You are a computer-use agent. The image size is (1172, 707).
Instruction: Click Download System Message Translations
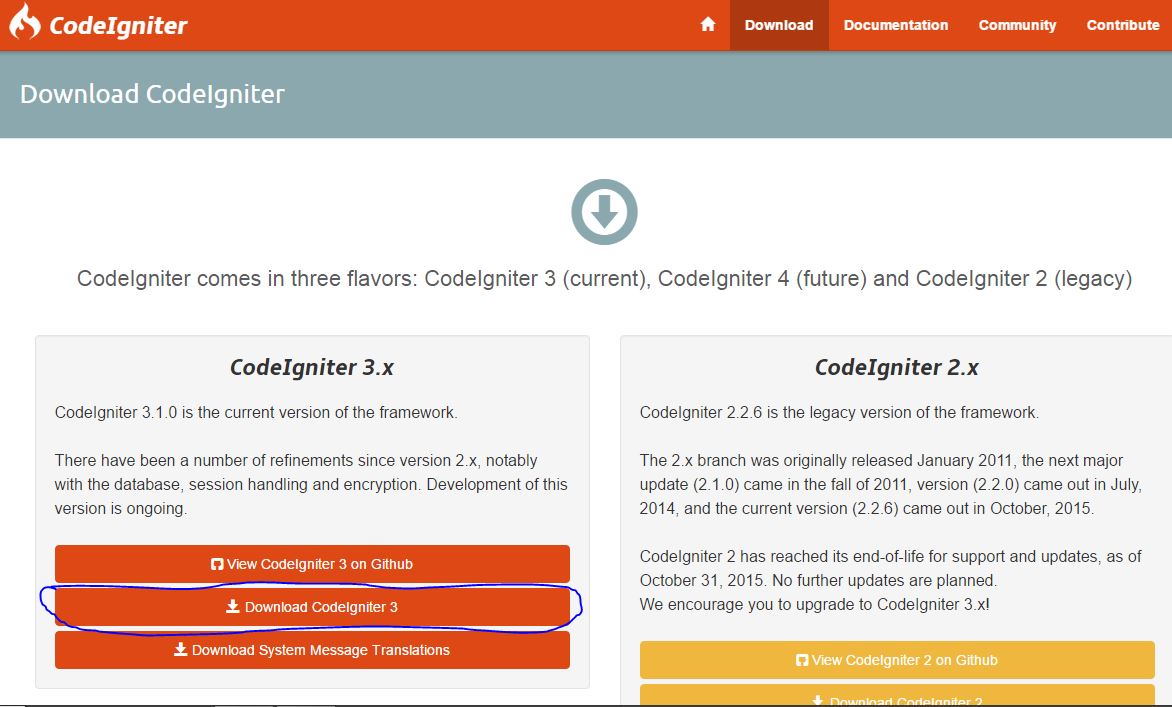click(312, 649)
